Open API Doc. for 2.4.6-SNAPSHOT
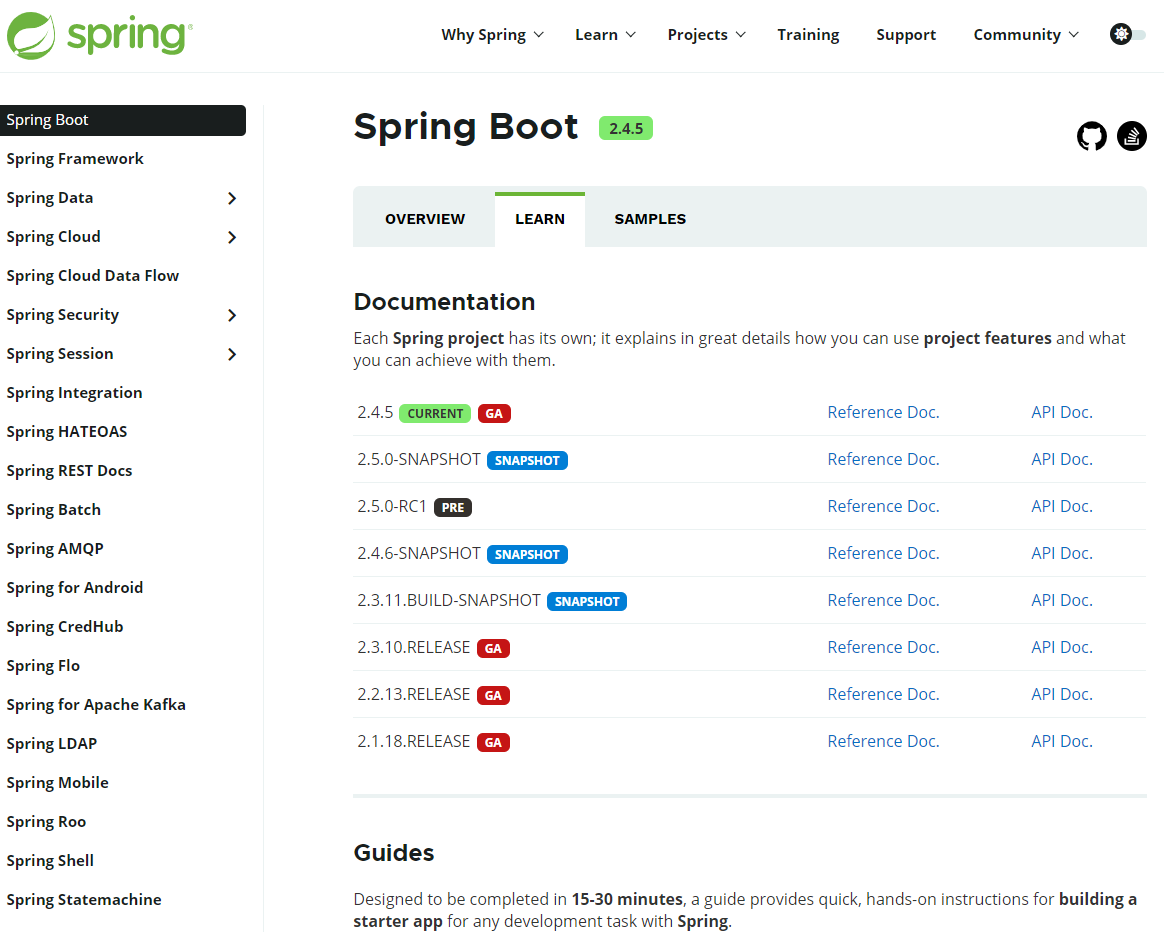The image size is (1164, 932). coord(1062,553)
